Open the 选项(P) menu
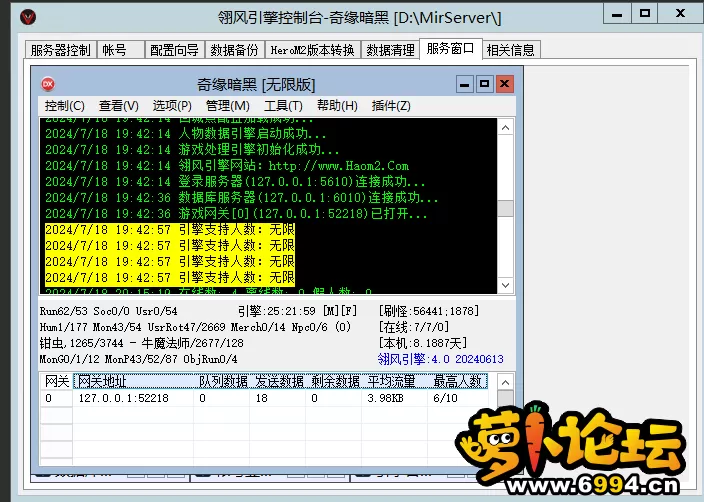The width and height of the screenshot is (704, 502). 172,106
